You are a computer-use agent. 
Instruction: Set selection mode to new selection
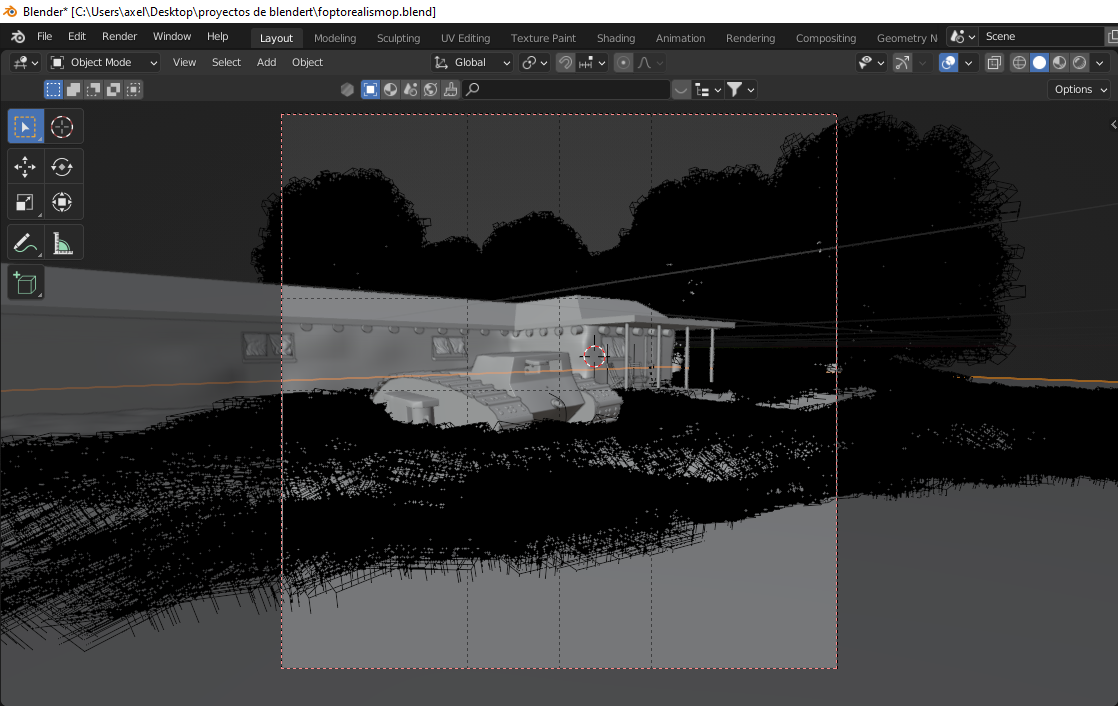coord(53,89)
